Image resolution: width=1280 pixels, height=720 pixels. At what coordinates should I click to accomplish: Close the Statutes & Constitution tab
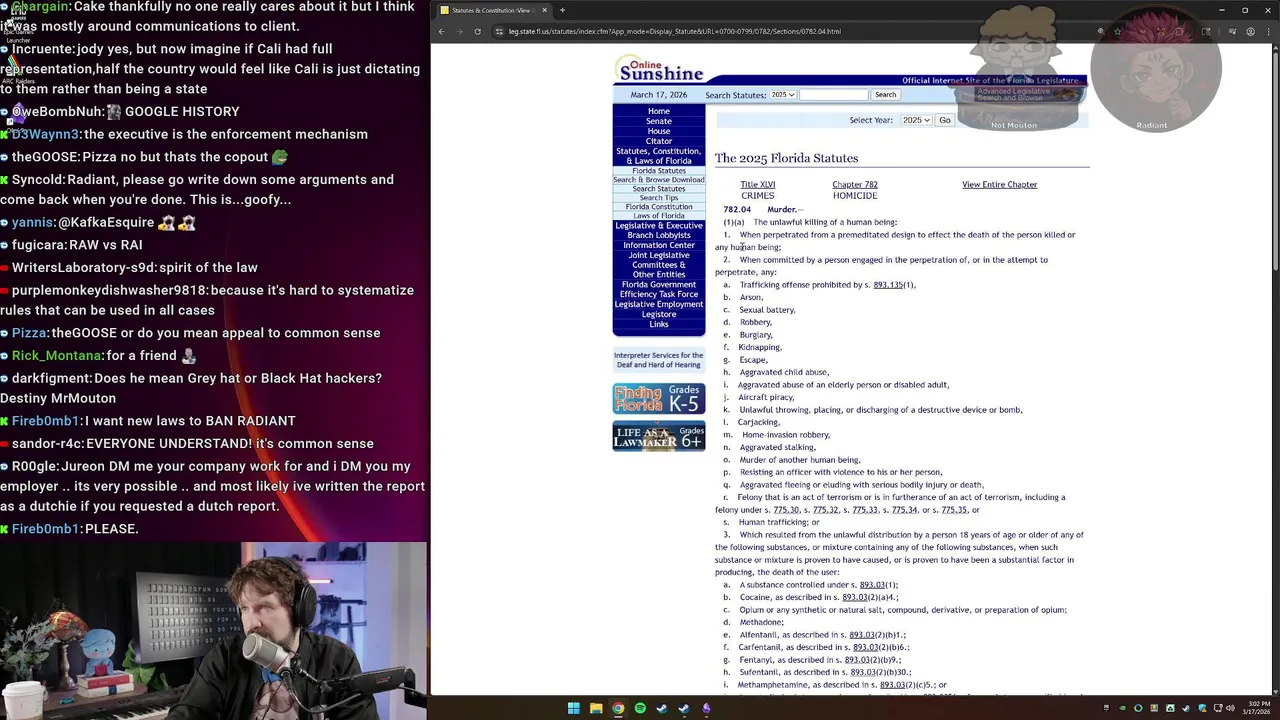click(x=544, y=10)
